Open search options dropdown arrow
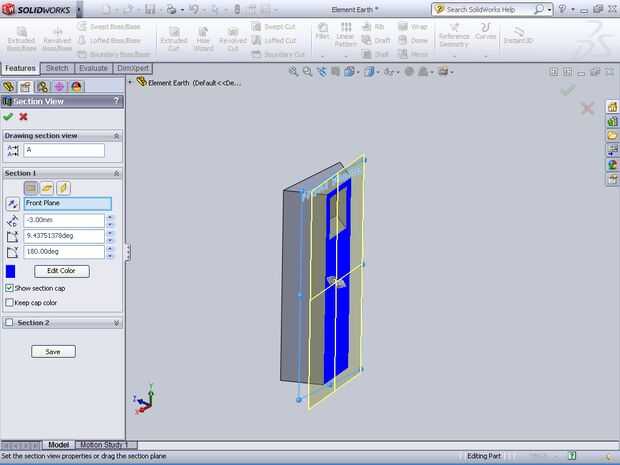 coord(549,10)
